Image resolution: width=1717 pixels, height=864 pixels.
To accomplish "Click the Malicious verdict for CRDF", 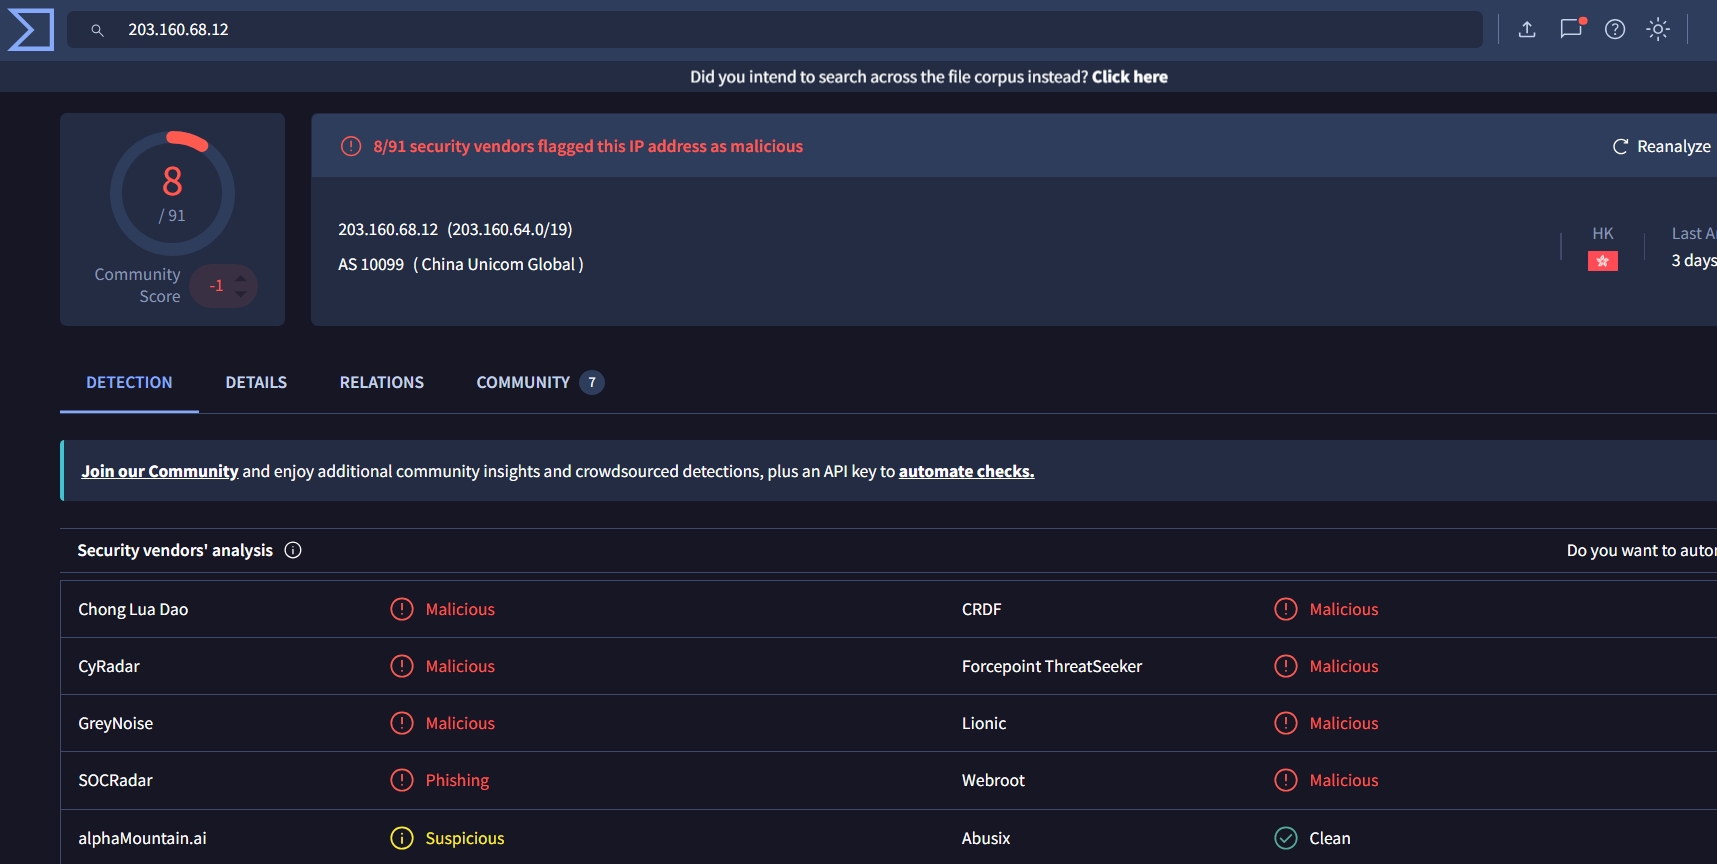I will point(1344,609).
